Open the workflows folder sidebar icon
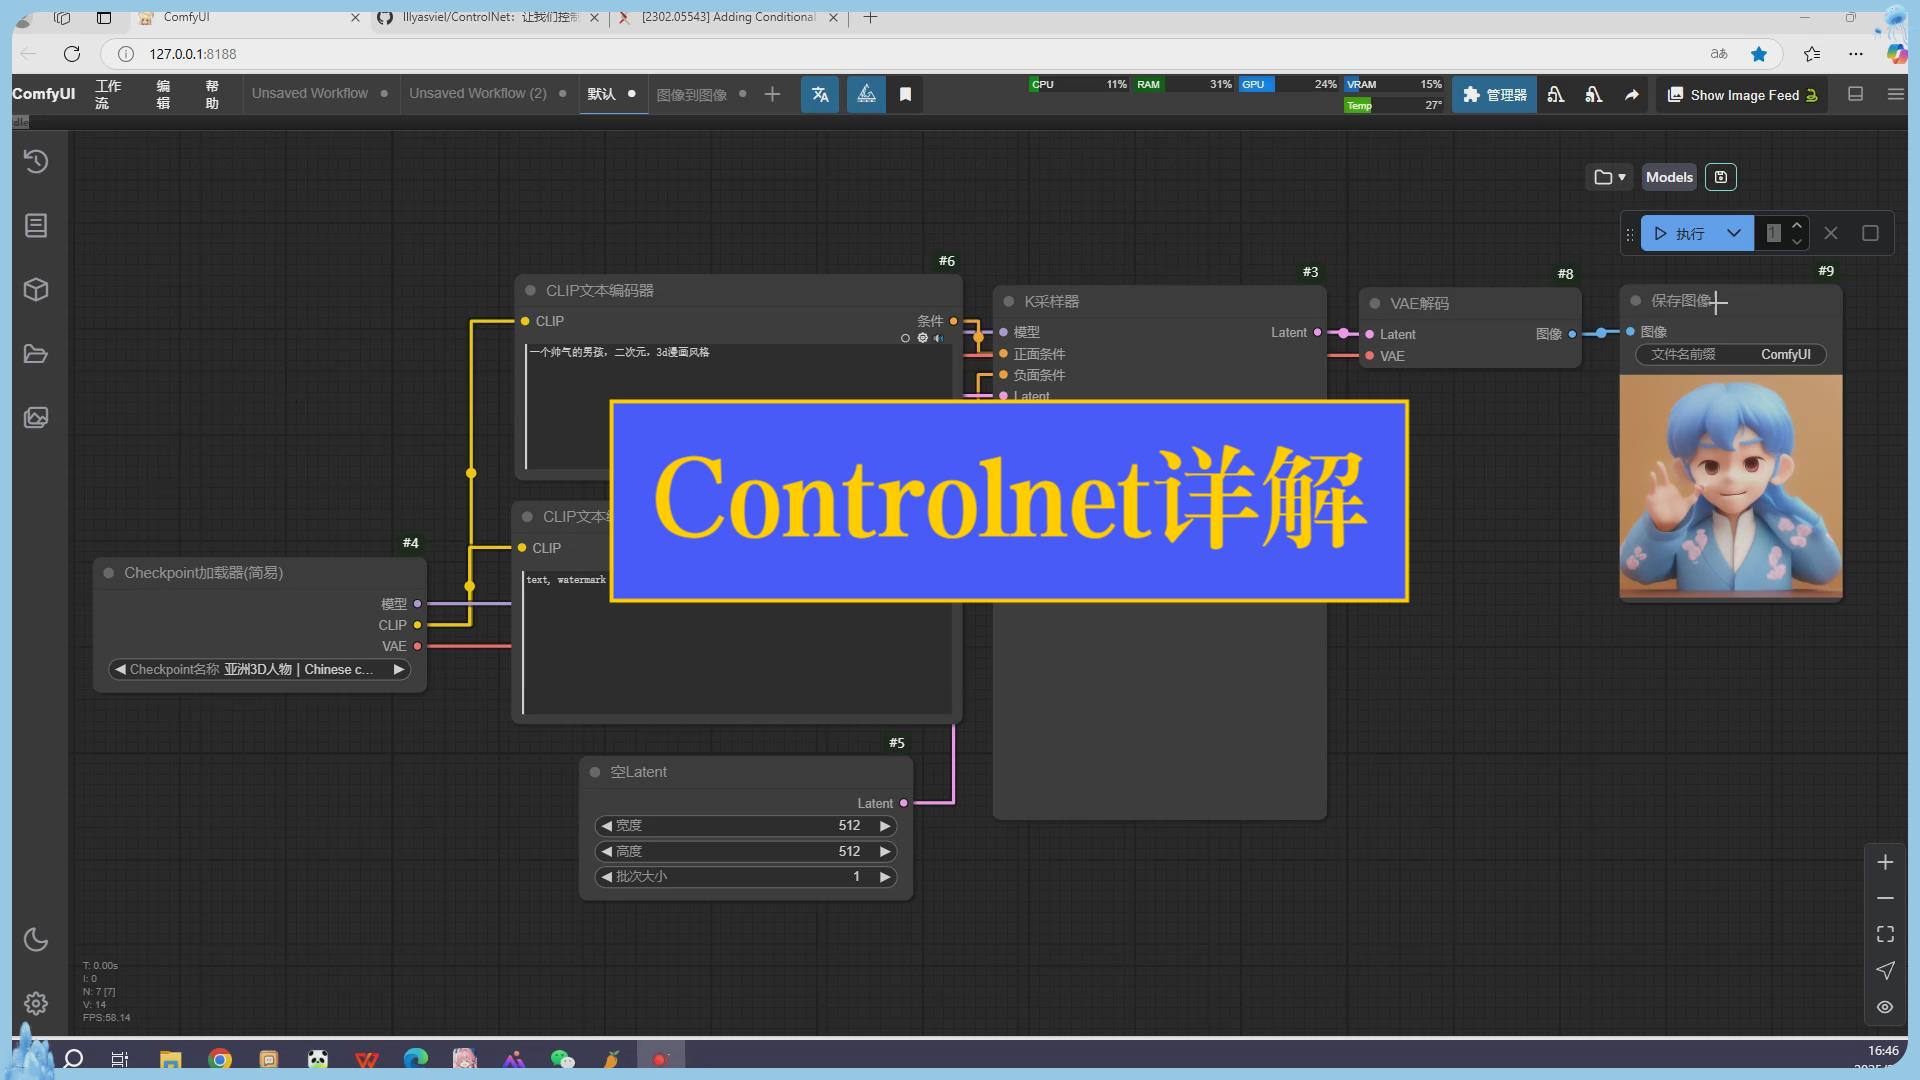This screenshot has width=1920, height=1080. click(36, 353)
